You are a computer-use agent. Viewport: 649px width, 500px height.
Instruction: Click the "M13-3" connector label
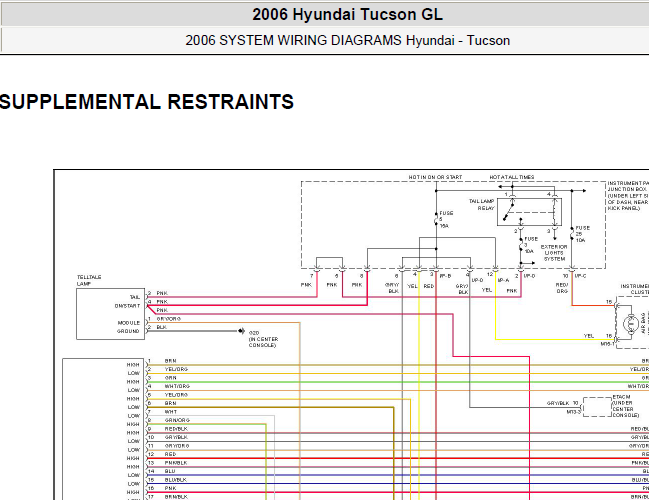573,412
